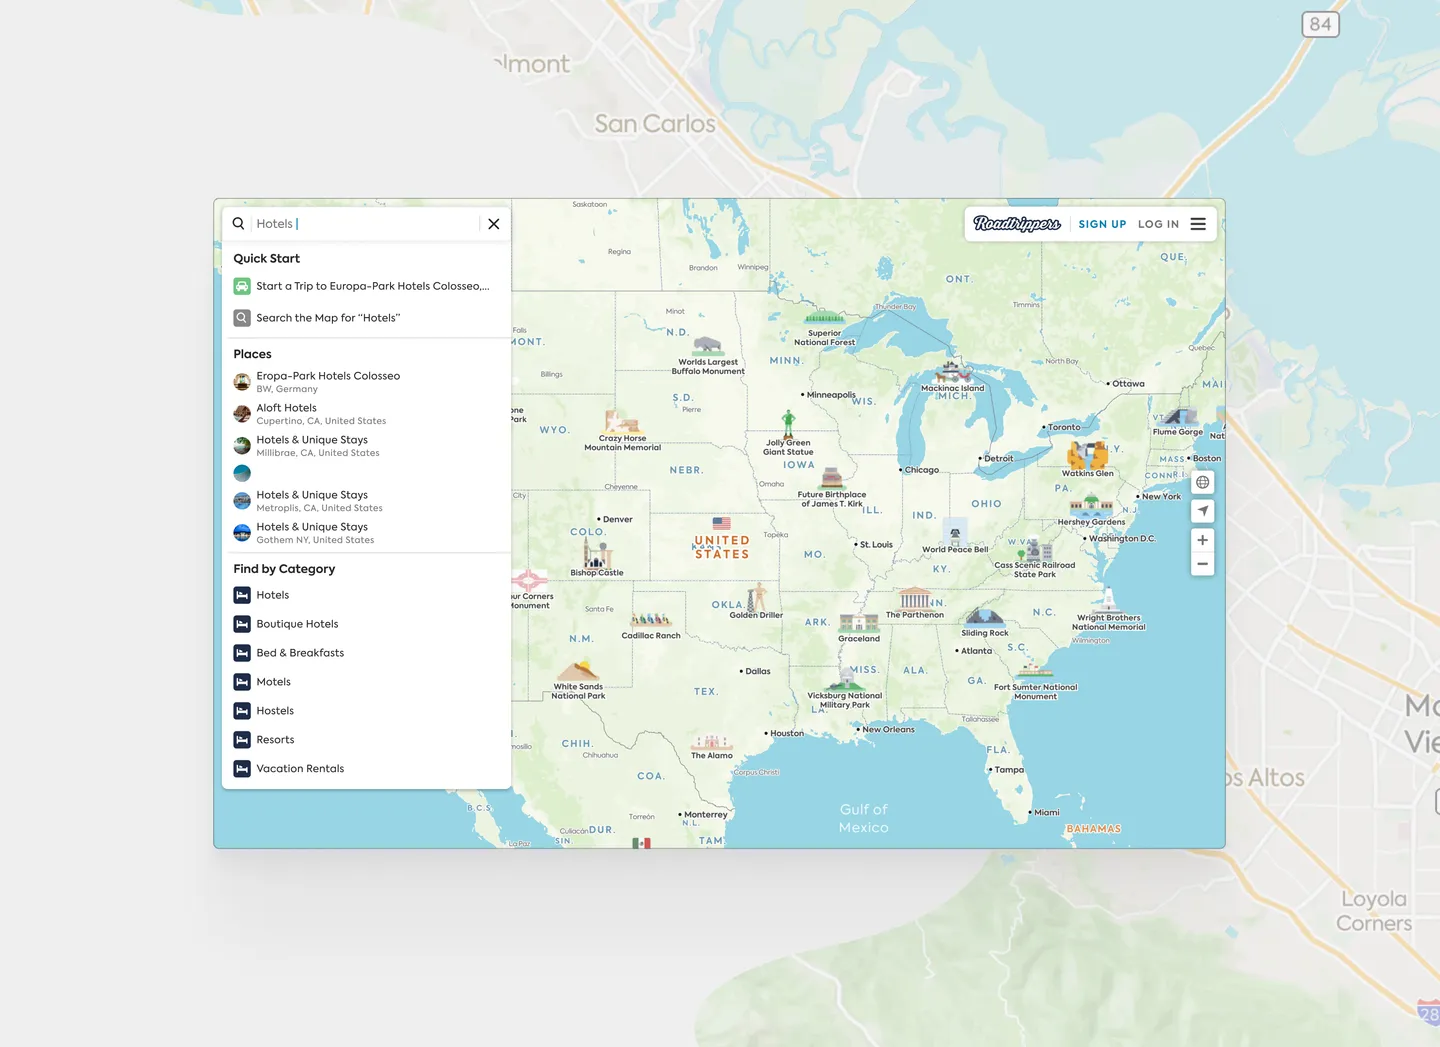Image resolution: width=1440 pixels, height=1047 pixels.
Task: Start a Trip to Europa-Park Hotels Colosseo
Action: click(x=366, y=286)
